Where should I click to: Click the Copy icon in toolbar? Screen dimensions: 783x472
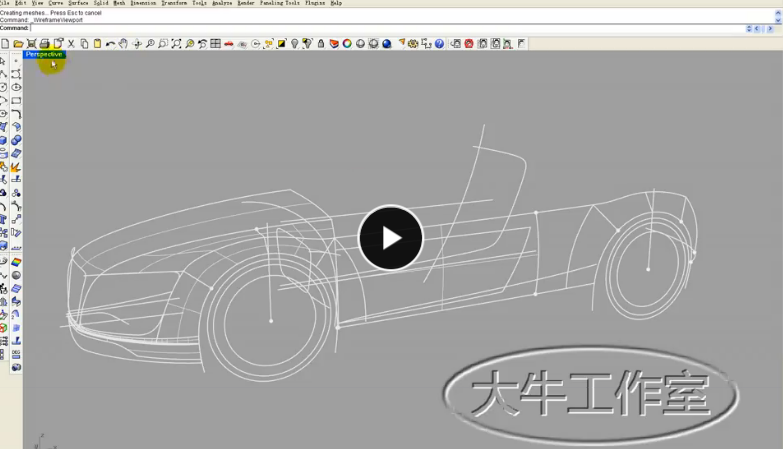click(x=84, y=44)
